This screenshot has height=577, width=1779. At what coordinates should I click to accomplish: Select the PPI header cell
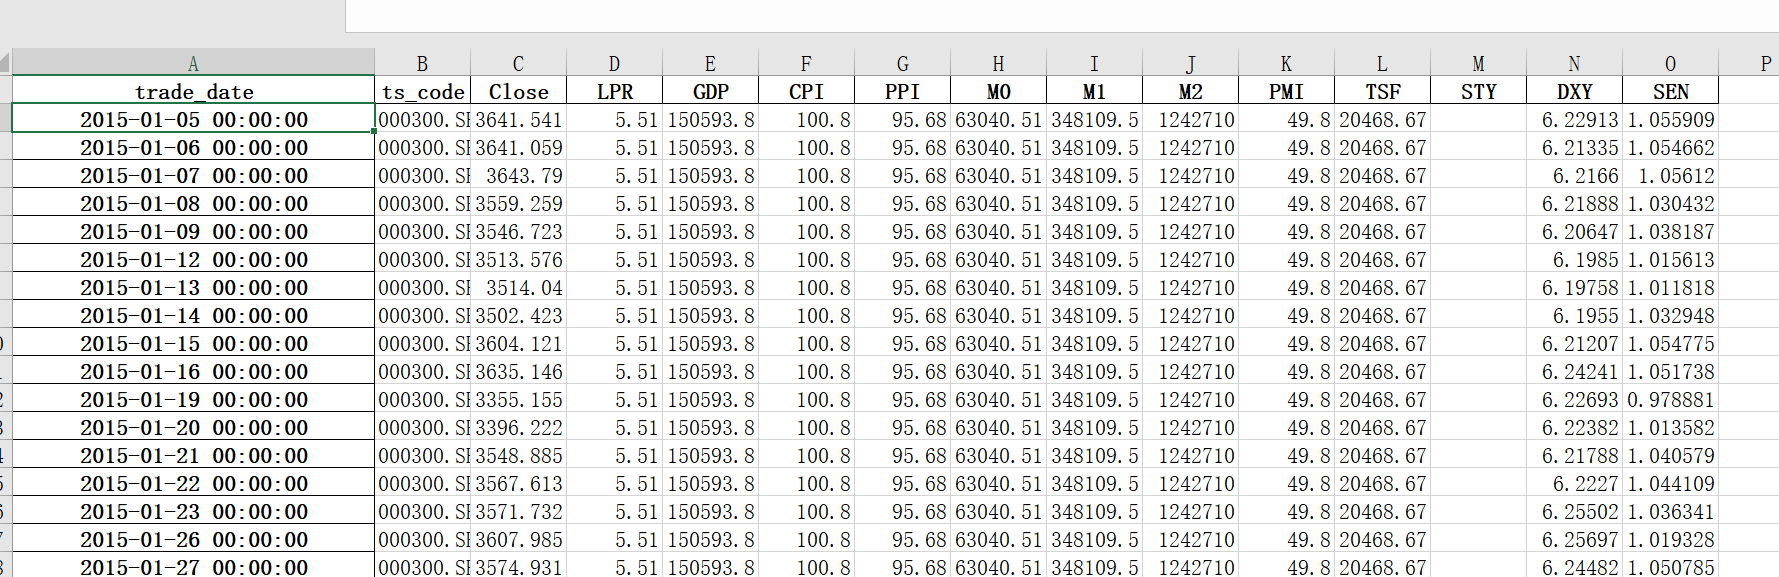[902, 91]
